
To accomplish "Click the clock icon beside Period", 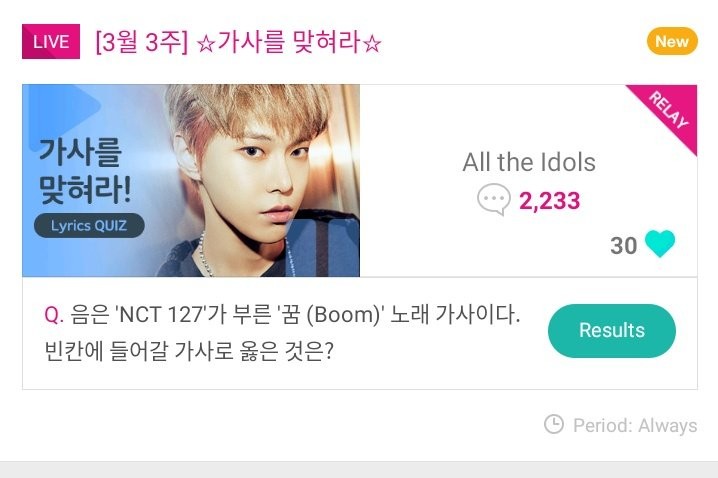I will [553, 425].
